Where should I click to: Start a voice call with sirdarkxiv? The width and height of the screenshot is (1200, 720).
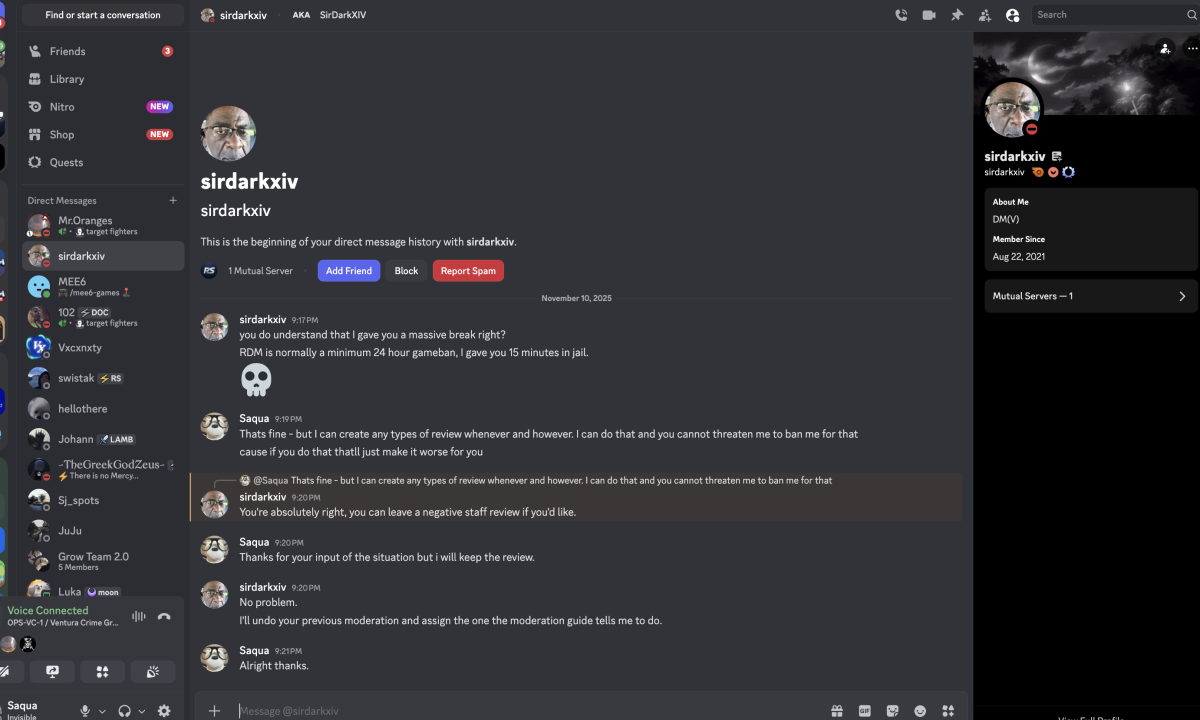coord(901,15)
